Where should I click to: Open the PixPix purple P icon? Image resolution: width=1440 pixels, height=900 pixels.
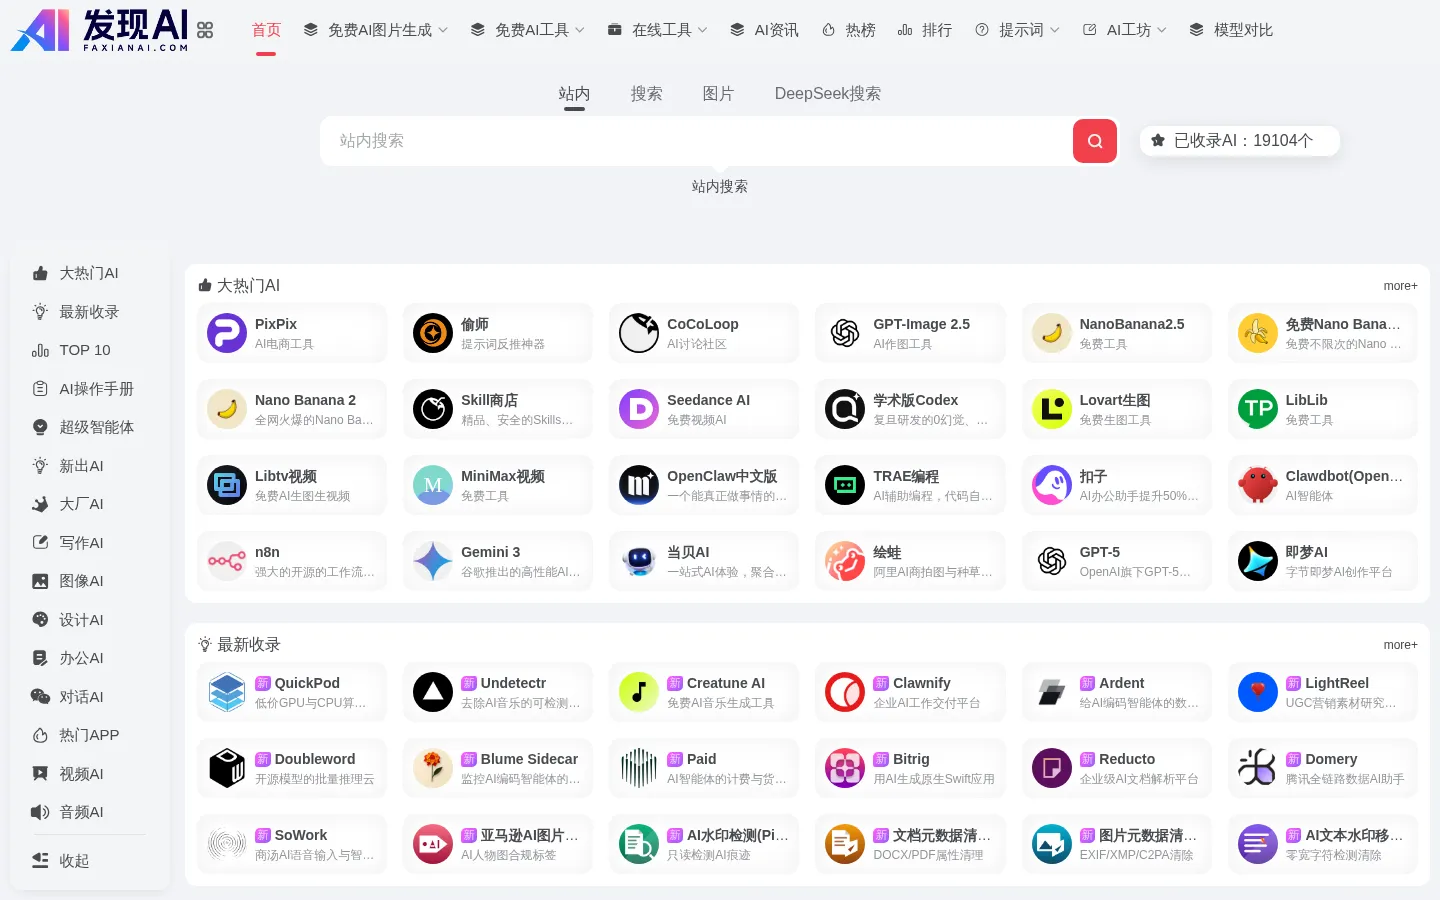(x=227, y=333)
